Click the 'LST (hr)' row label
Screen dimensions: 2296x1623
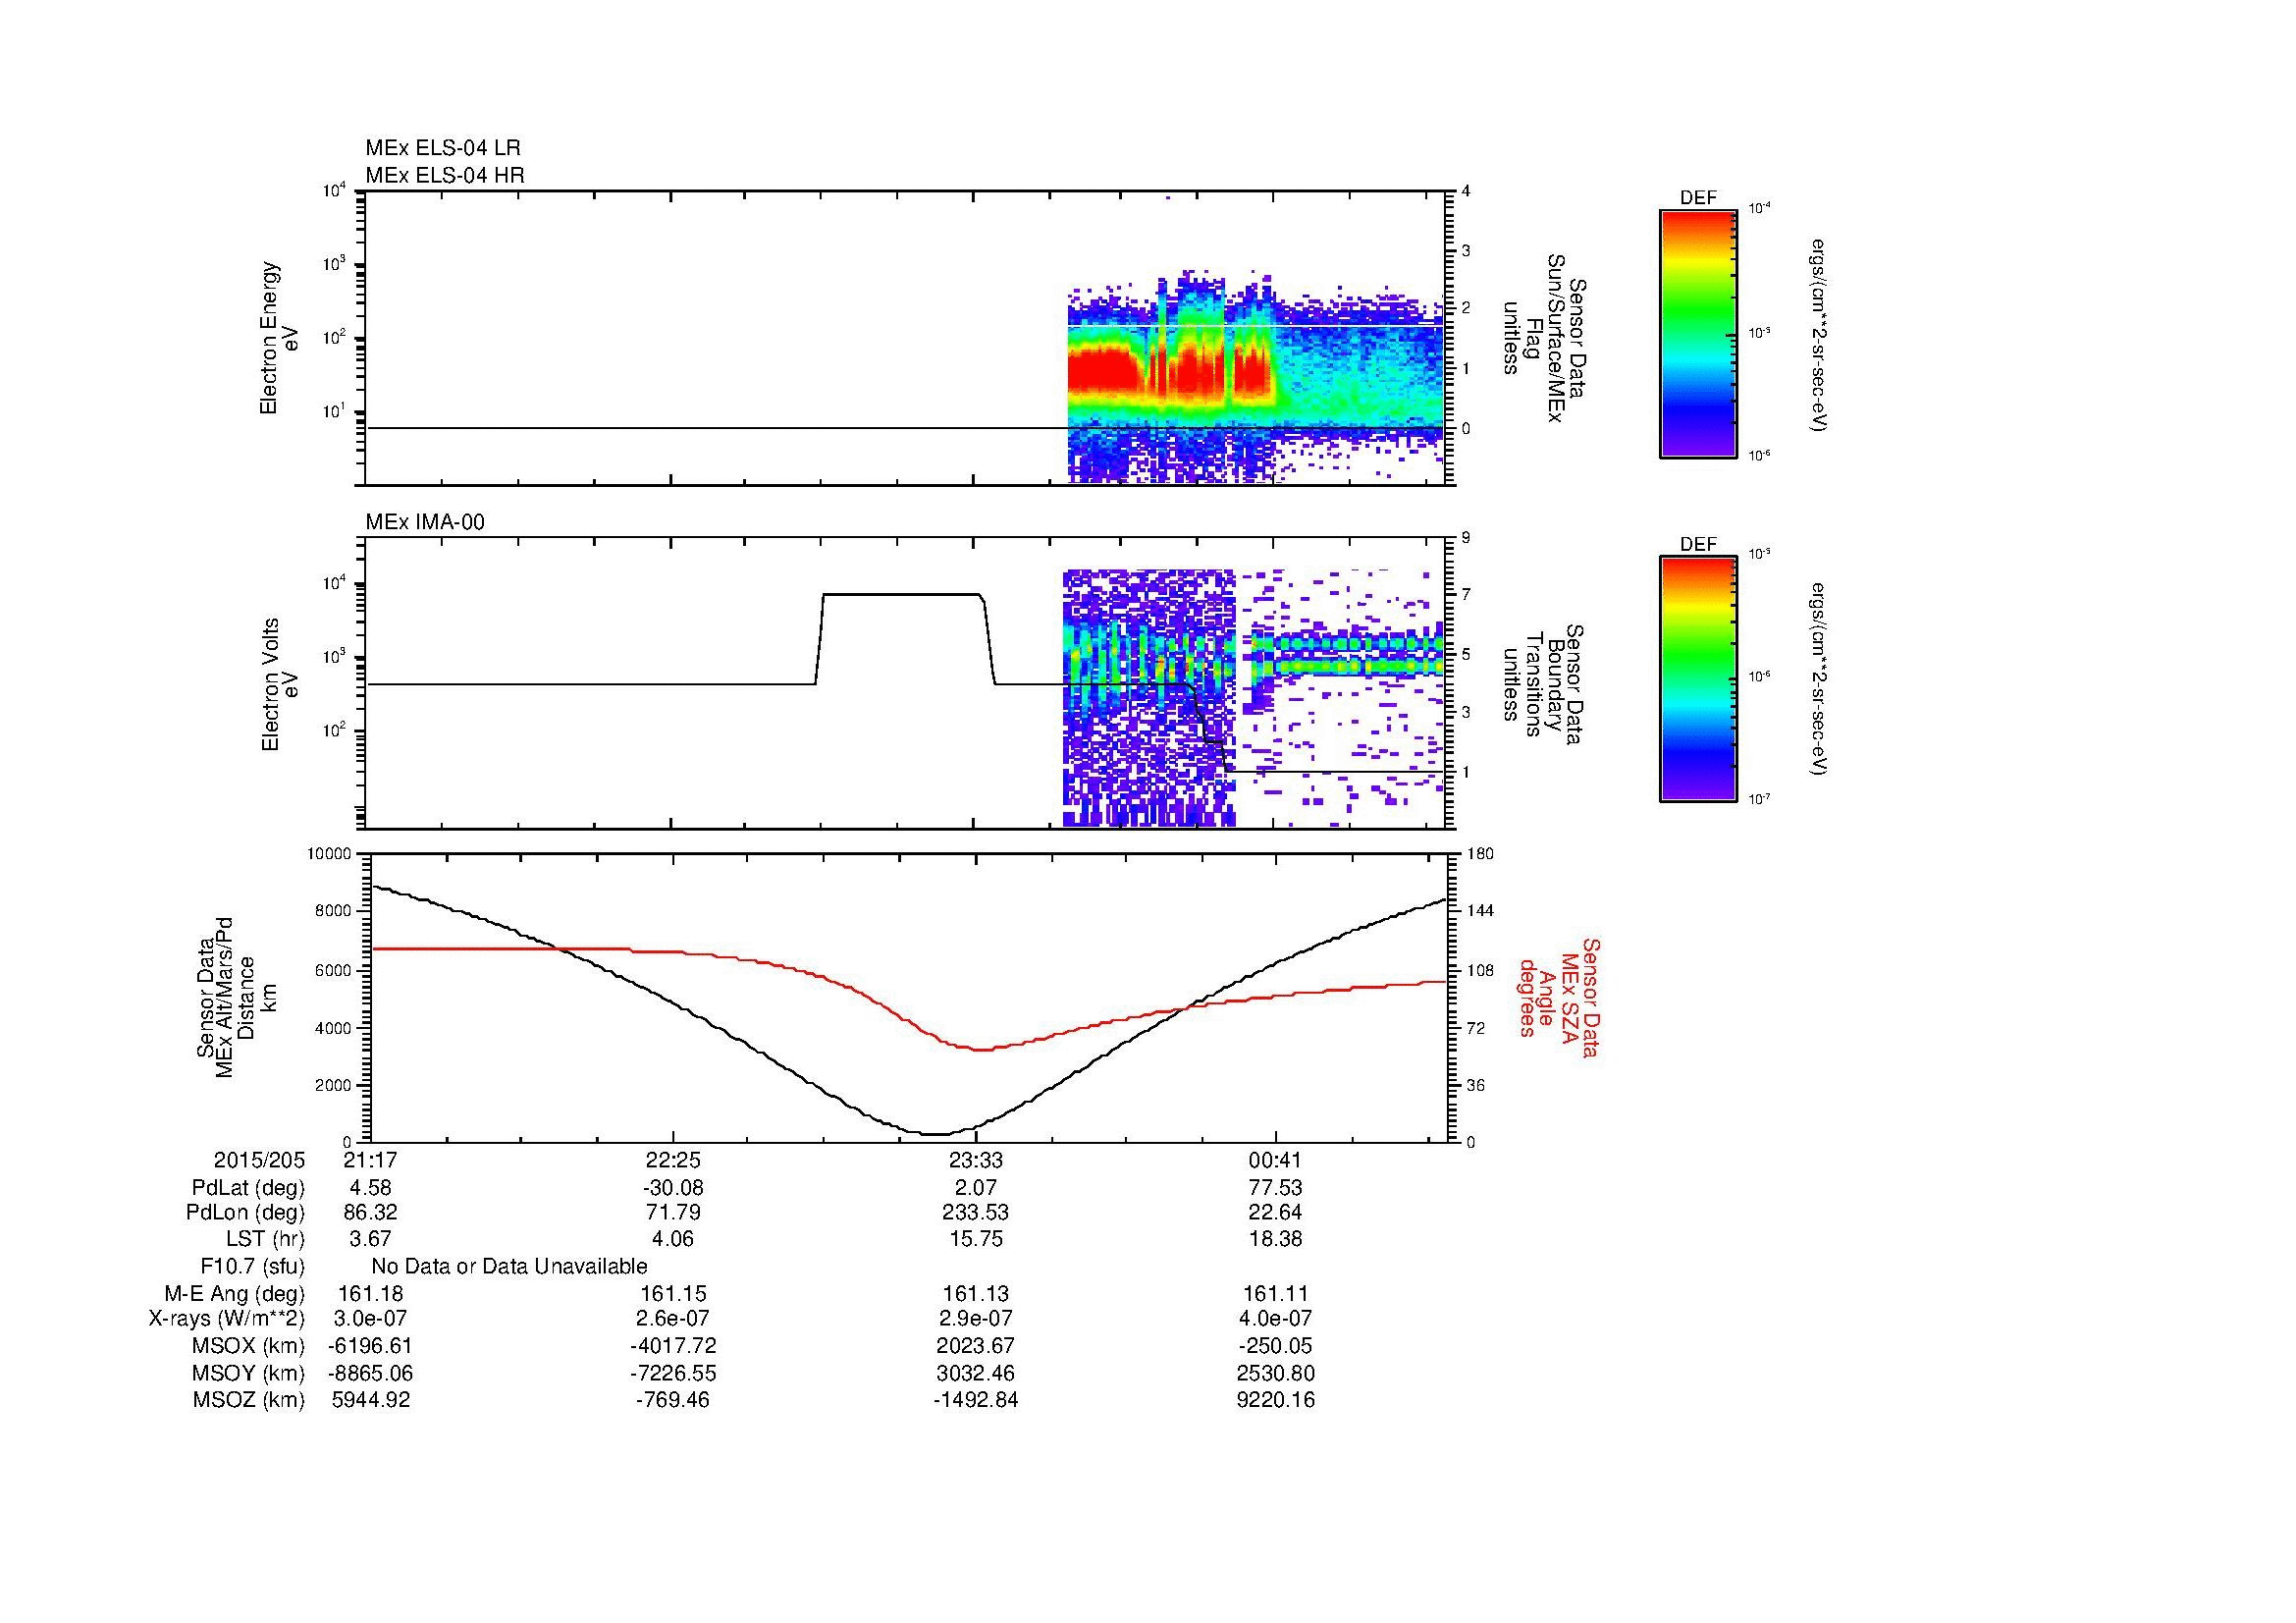click(265, 1240)
